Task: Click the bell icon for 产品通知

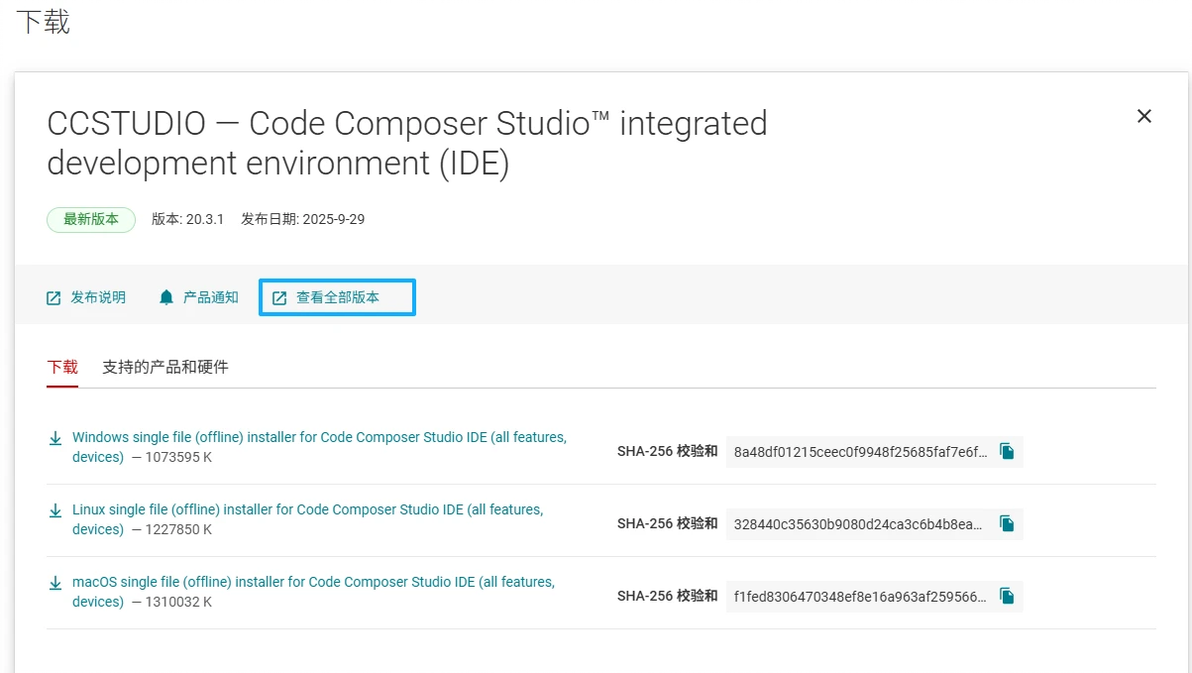Action: tap(167, 298)
